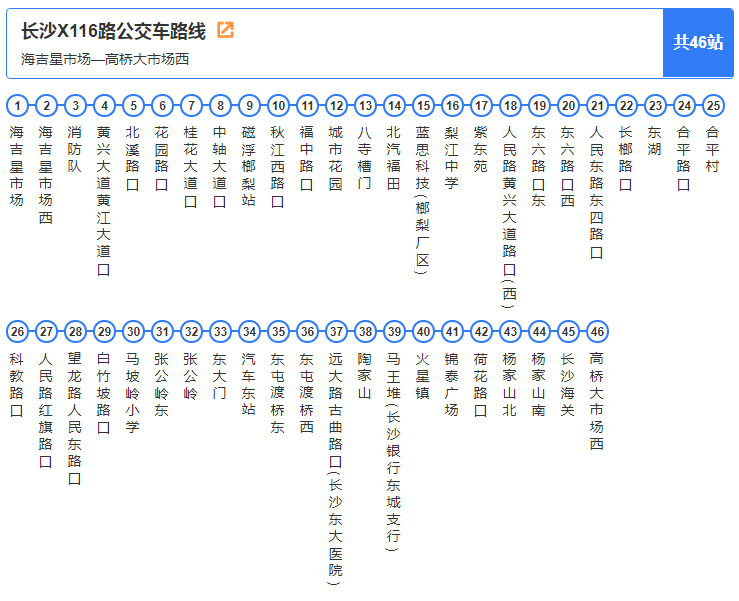Click the station 9 circle marker
The width and height of the screenshot is (739, 601).
click(249, 105)
